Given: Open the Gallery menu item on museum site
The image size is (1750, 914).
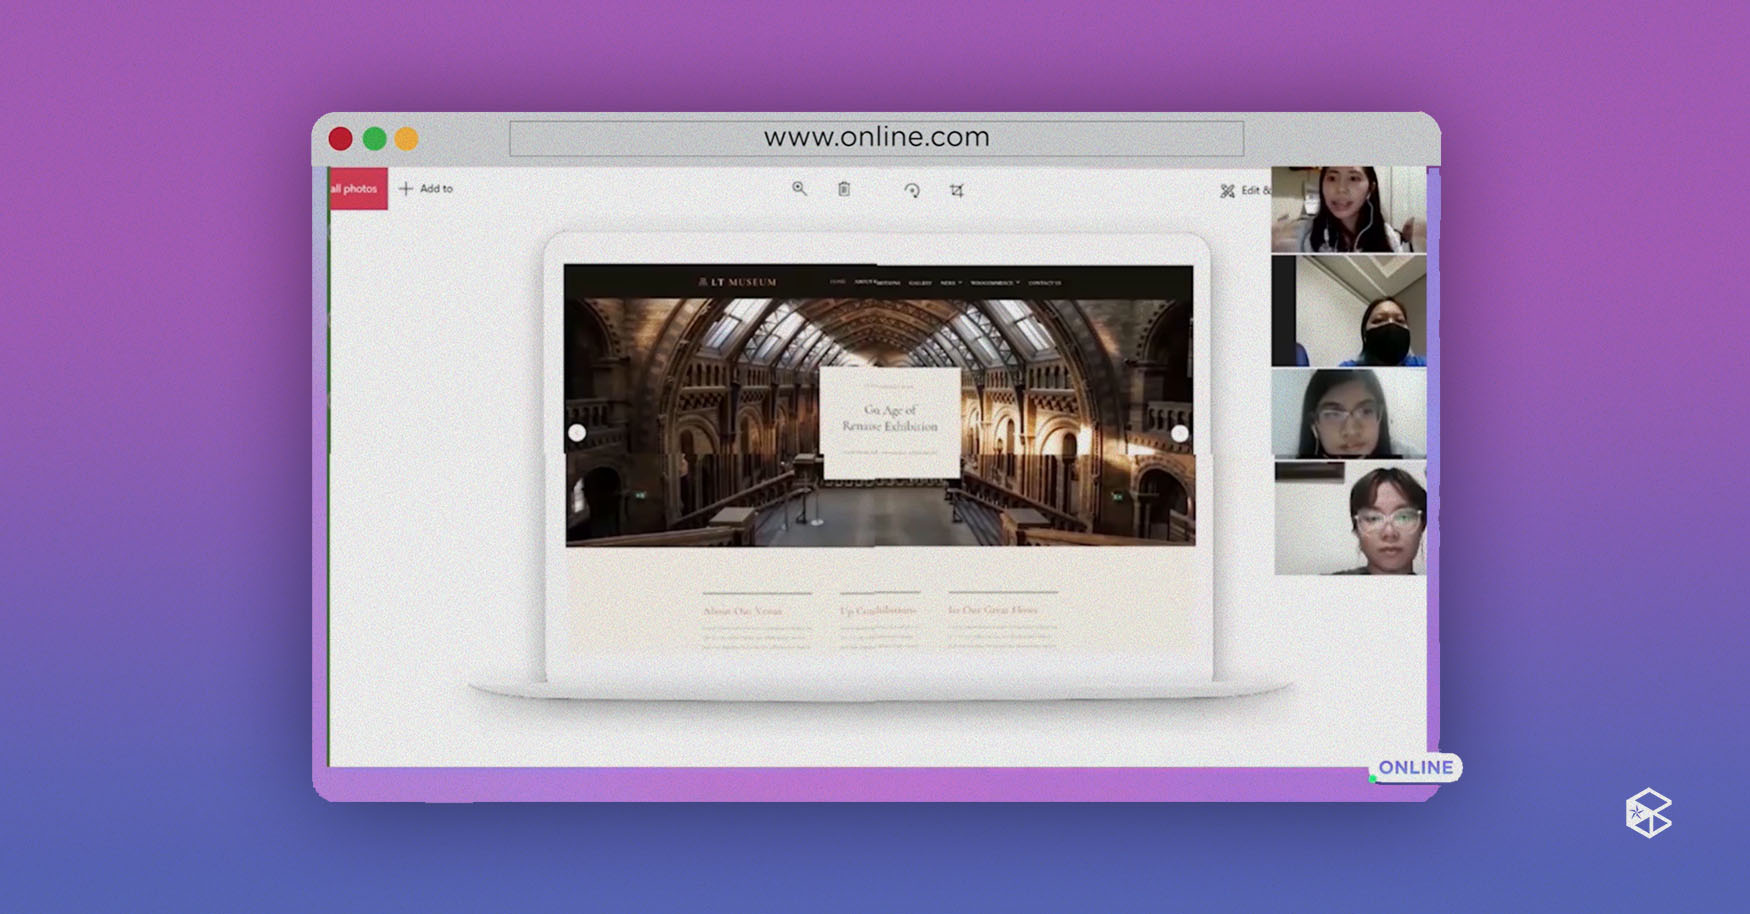Looking at the screenshot, I should pos(920,283).
